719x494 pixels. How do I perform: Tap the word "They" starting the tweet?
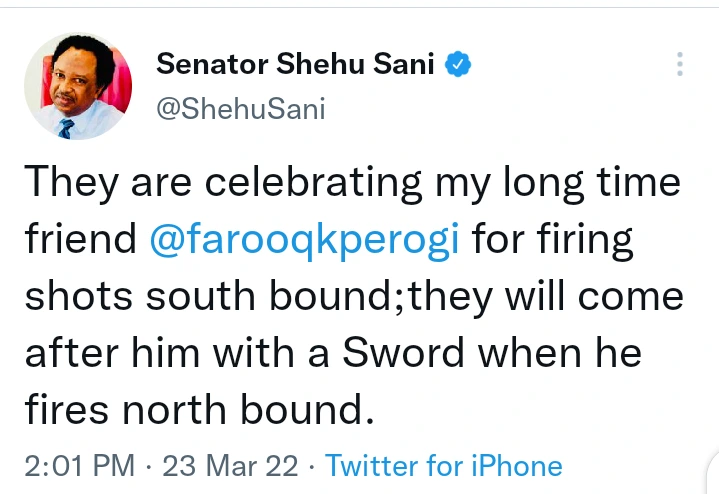[x=62, y=184]
